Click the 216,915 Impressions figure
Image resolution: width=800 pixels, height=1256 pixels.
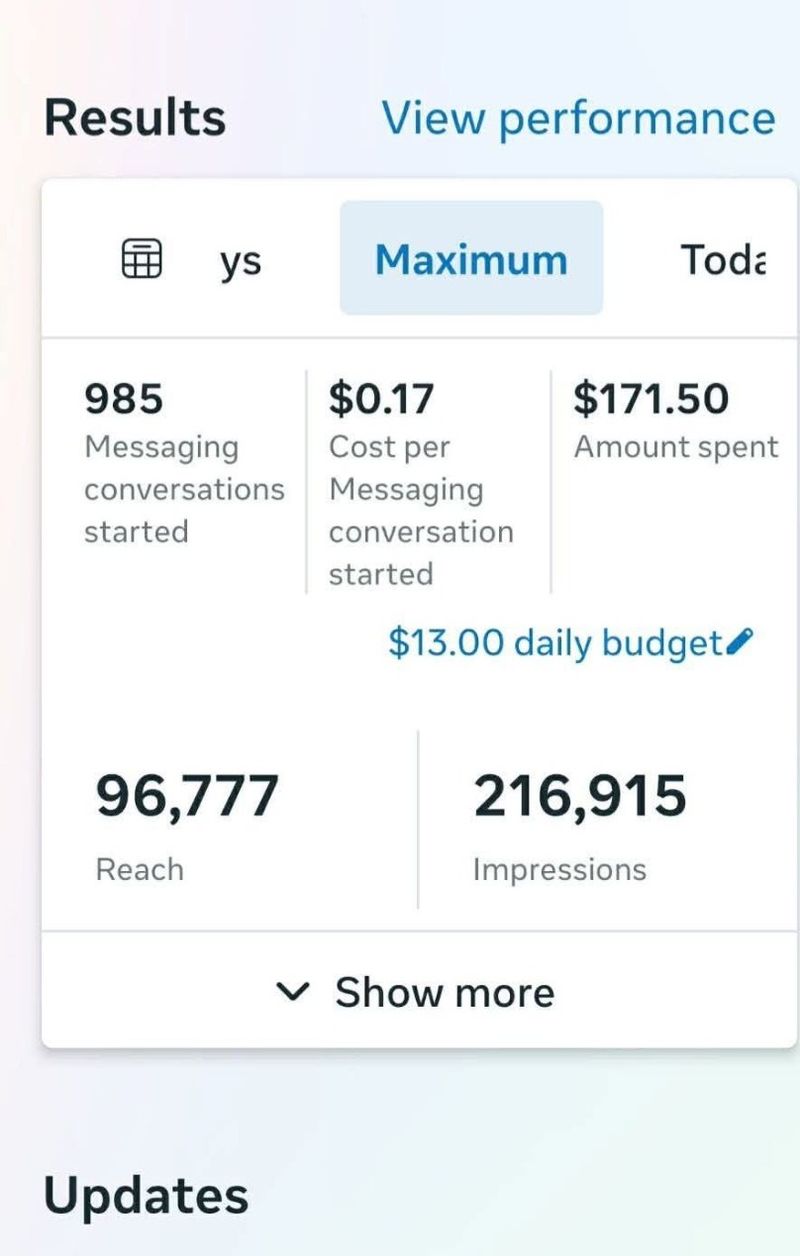point(580,797)
